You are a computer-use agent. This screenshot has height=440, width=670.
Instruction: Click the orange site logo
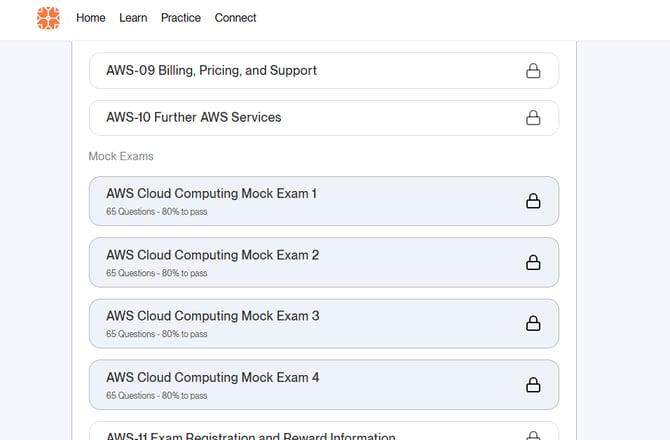48,18
